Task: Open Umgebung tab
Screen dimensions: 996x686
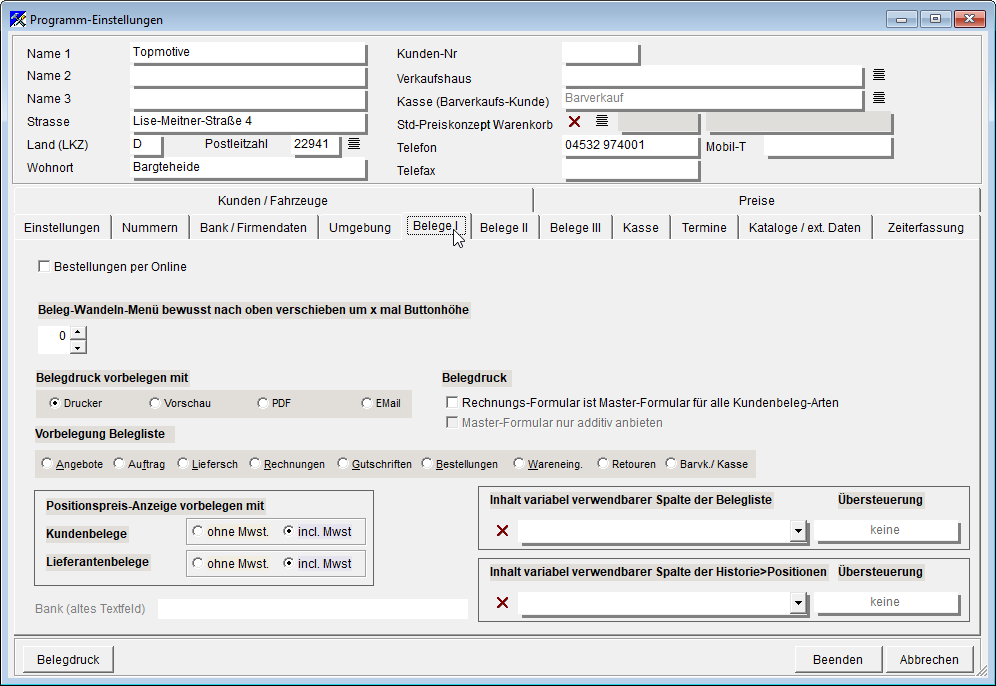Action: [x=360, y=227]
